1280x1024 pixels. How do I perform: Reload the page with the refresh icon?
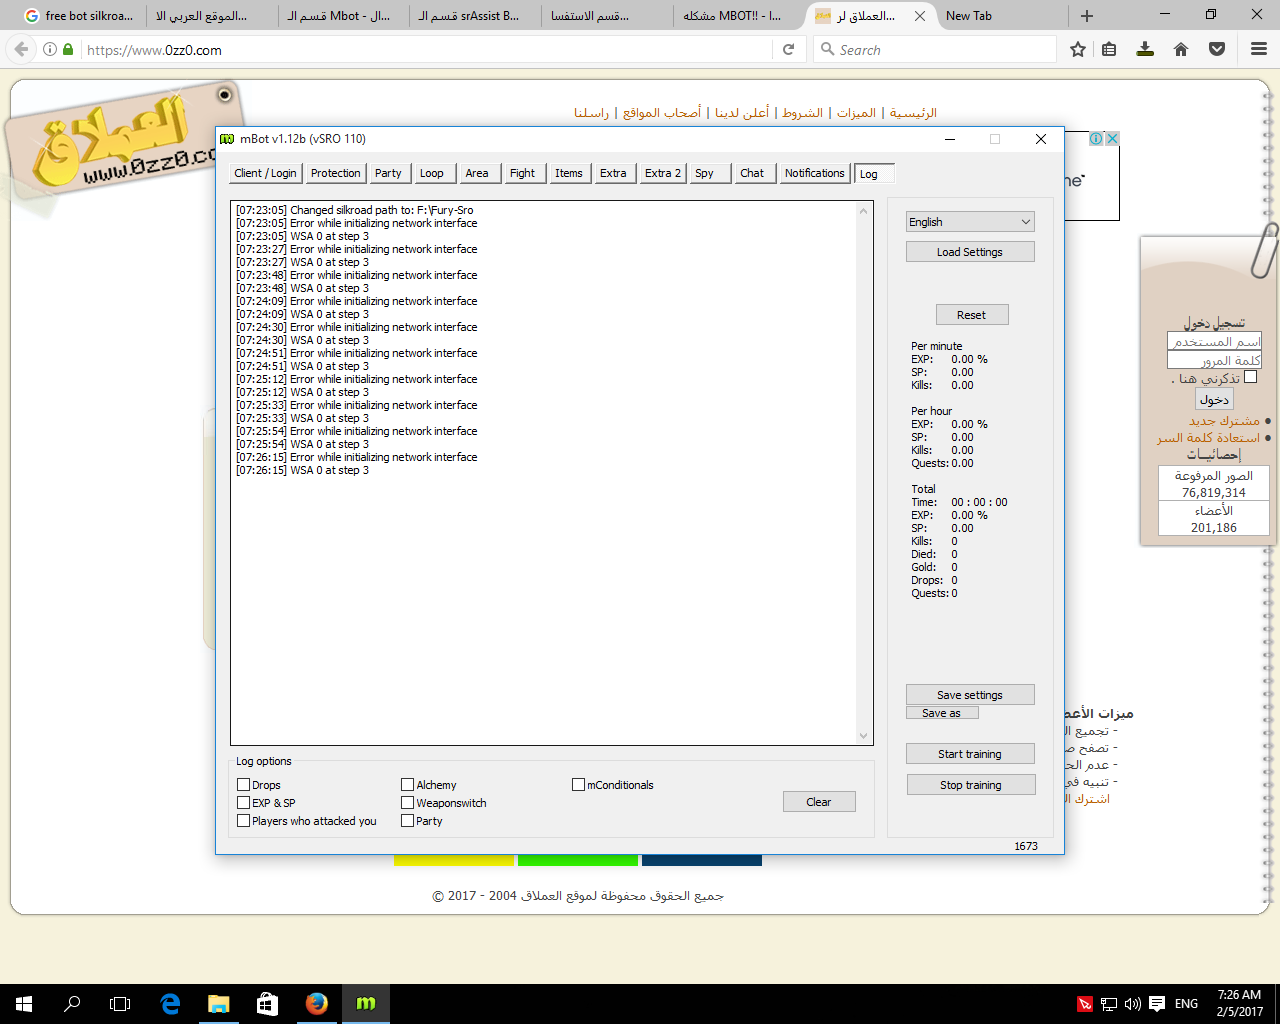point(788,49)
